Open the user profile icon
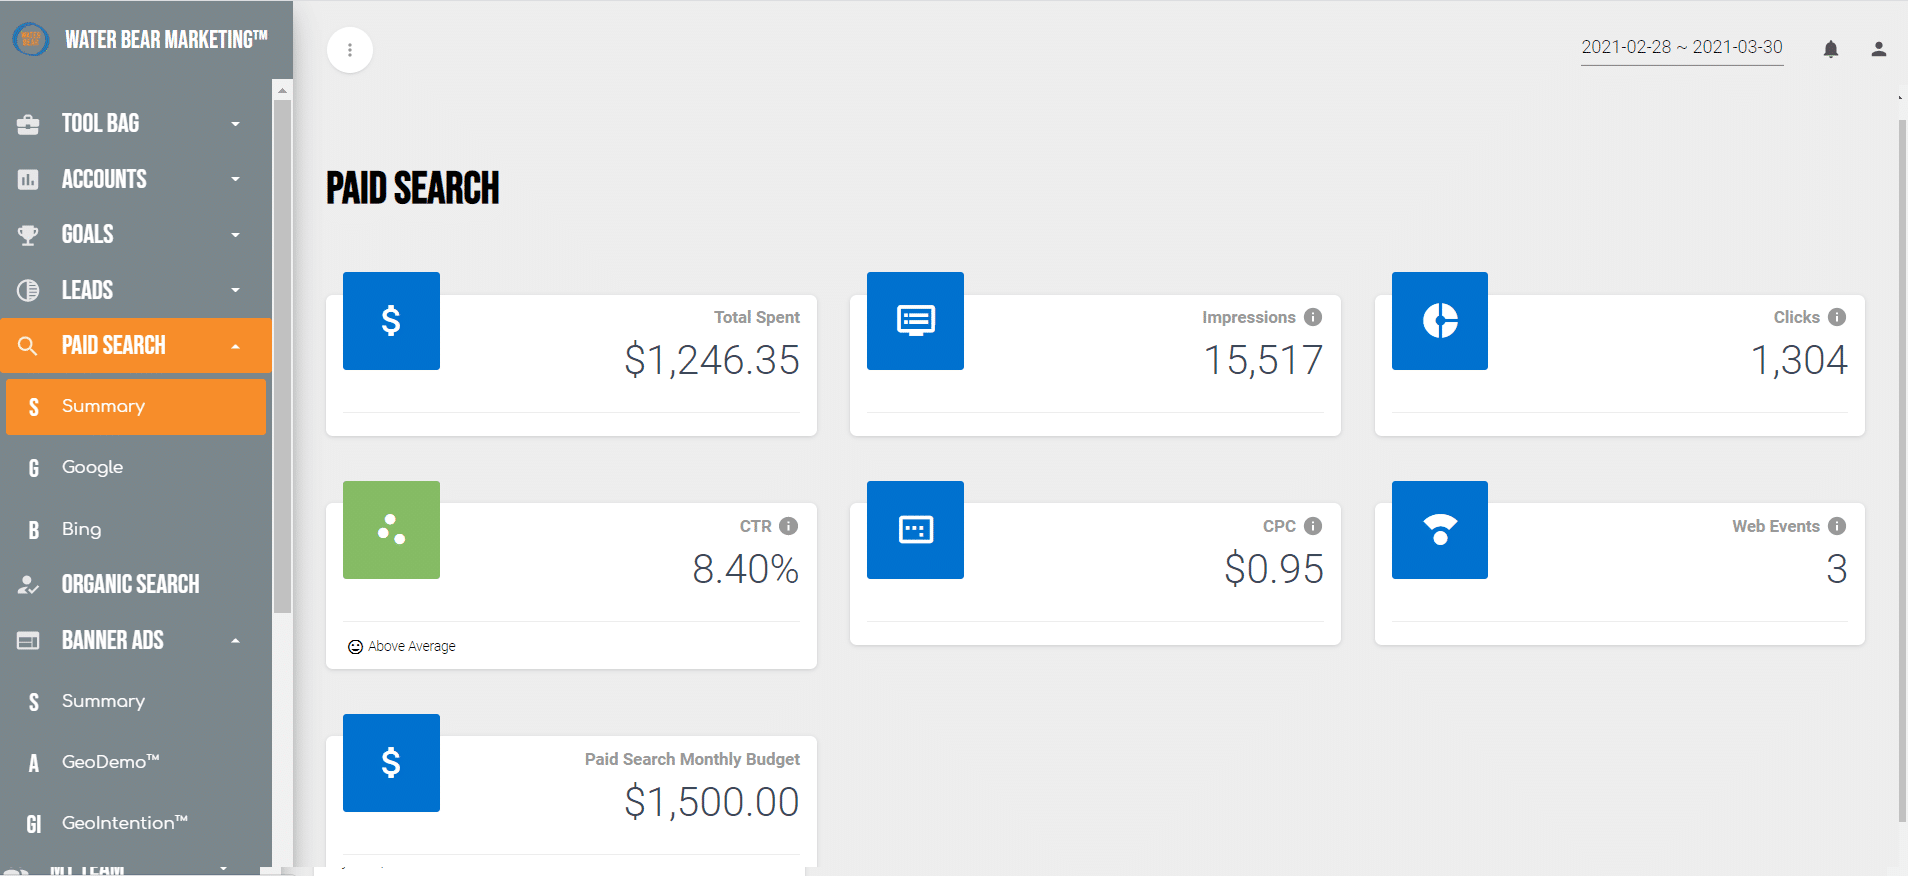The height and width of the screenshot is (876, 1908). point(1879,49)
